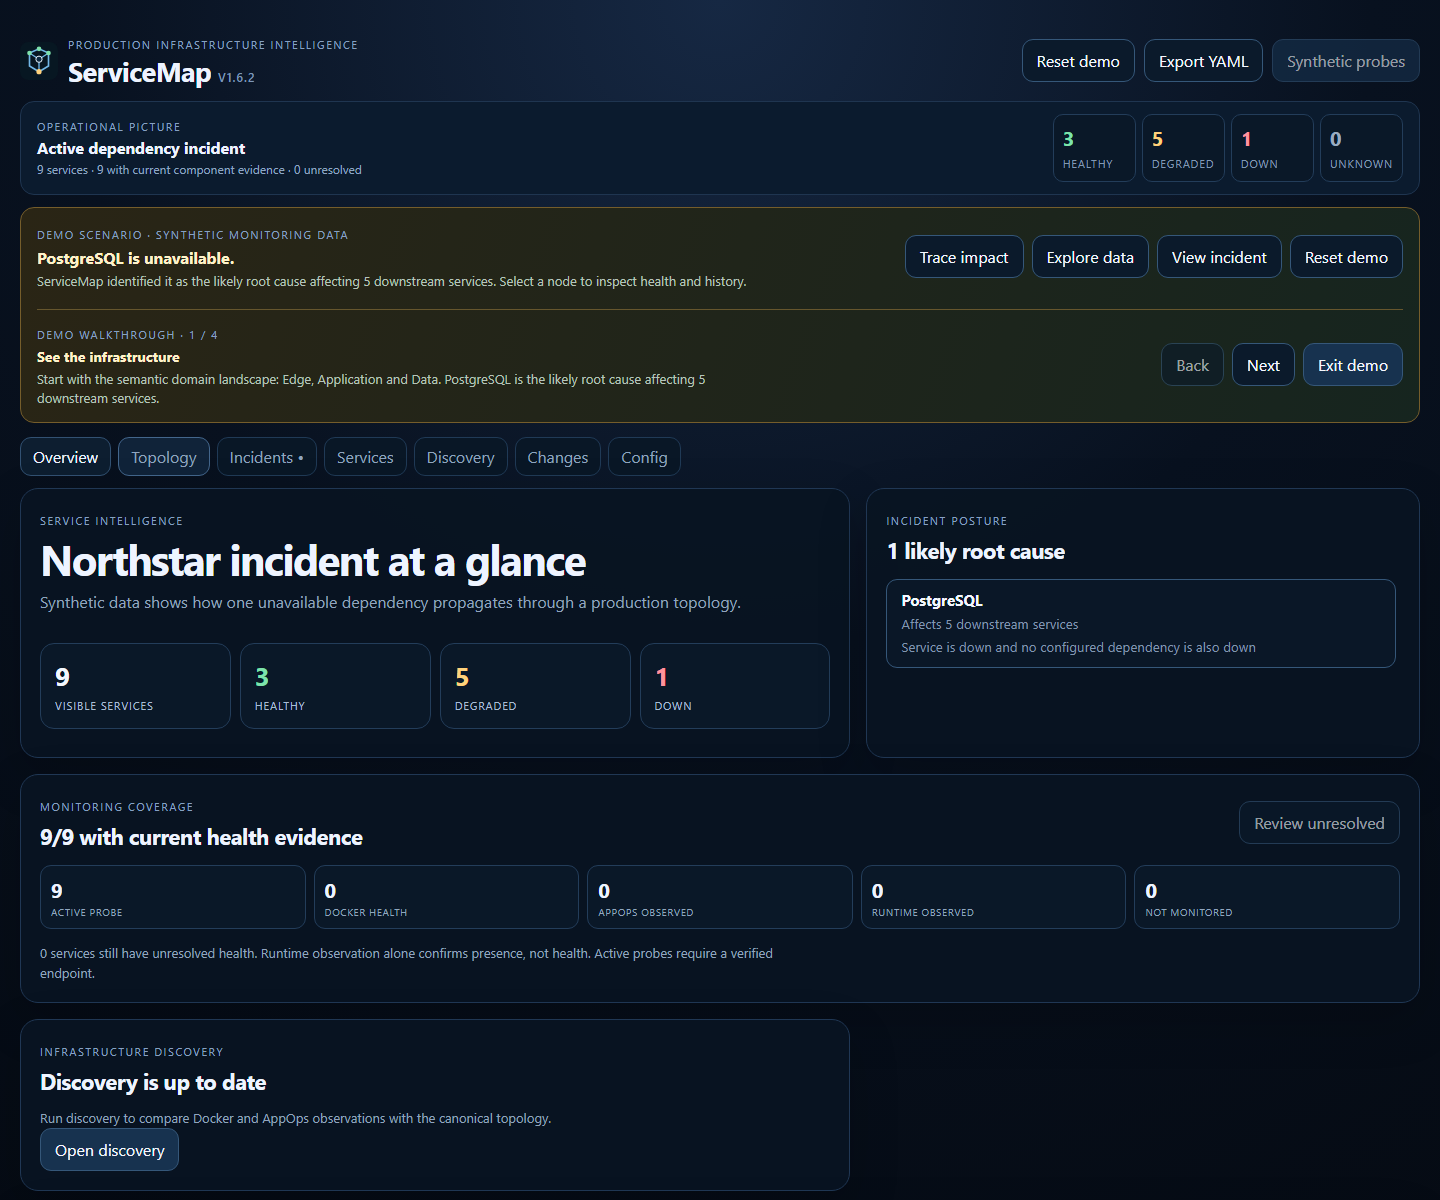The image size is (1440, 1200).
Task: Click the header DEGRADED count tile
Action: [1183, 148]
